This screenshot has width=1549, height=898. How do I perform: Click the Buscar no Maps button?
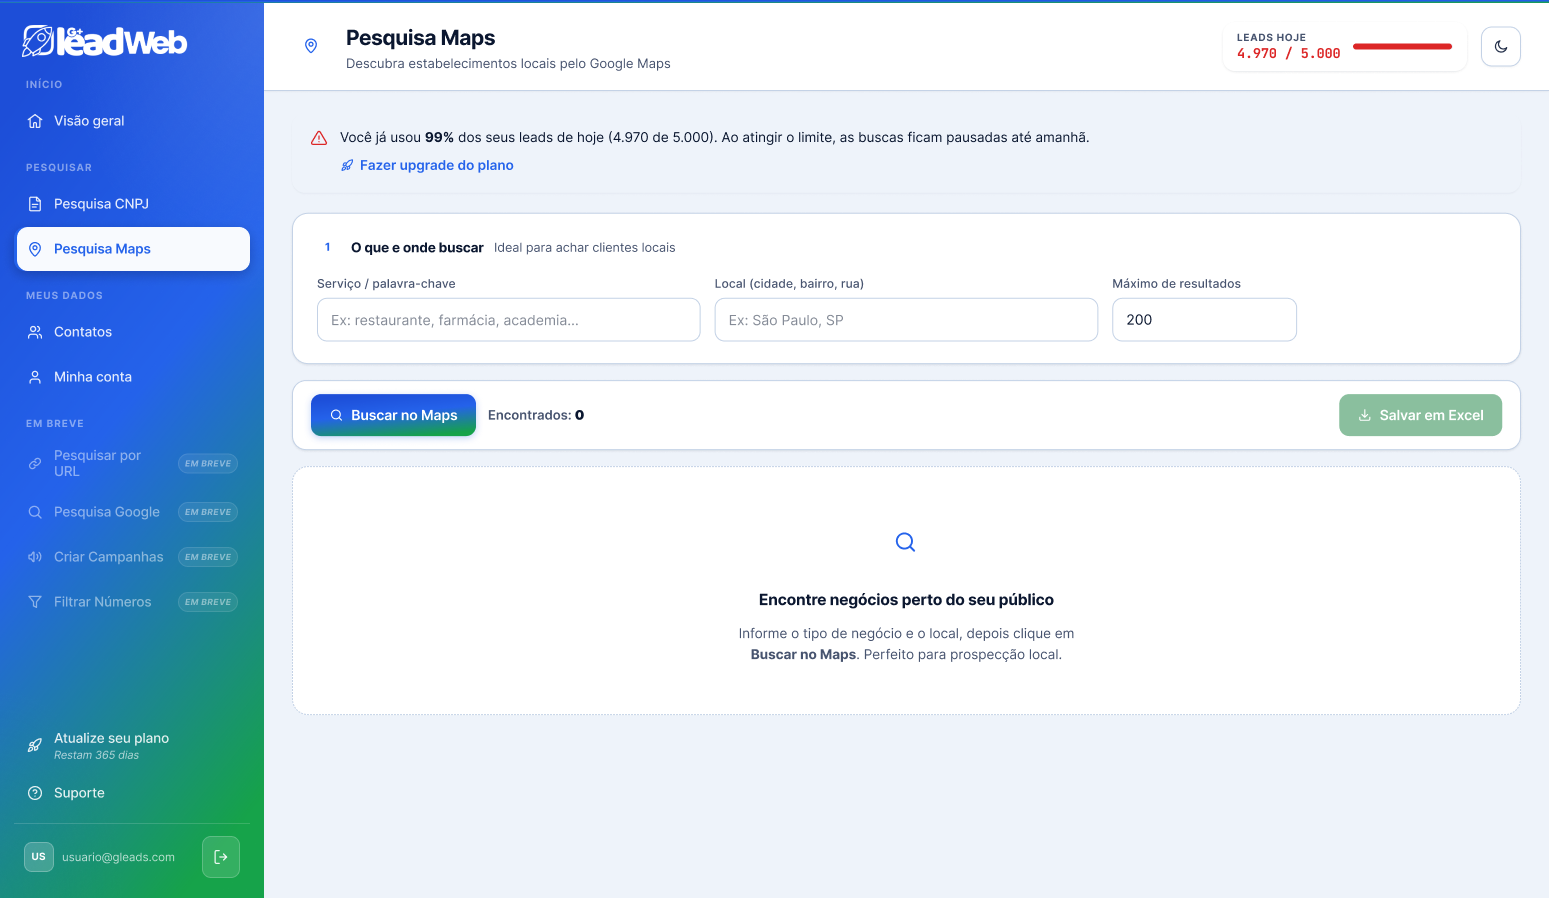pos(393,415)
